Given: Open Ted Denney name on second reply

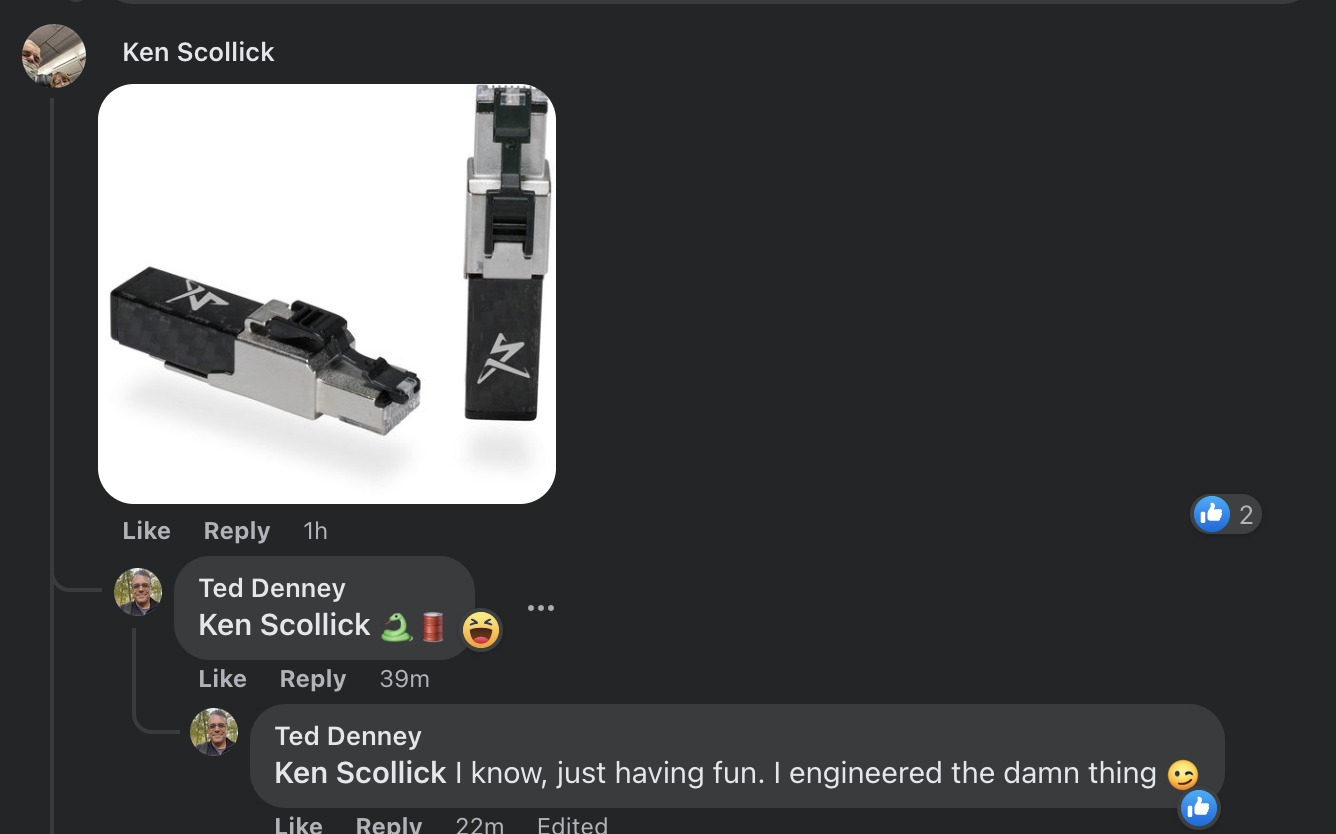Looking at the screenshot, I should pos(348,736).
